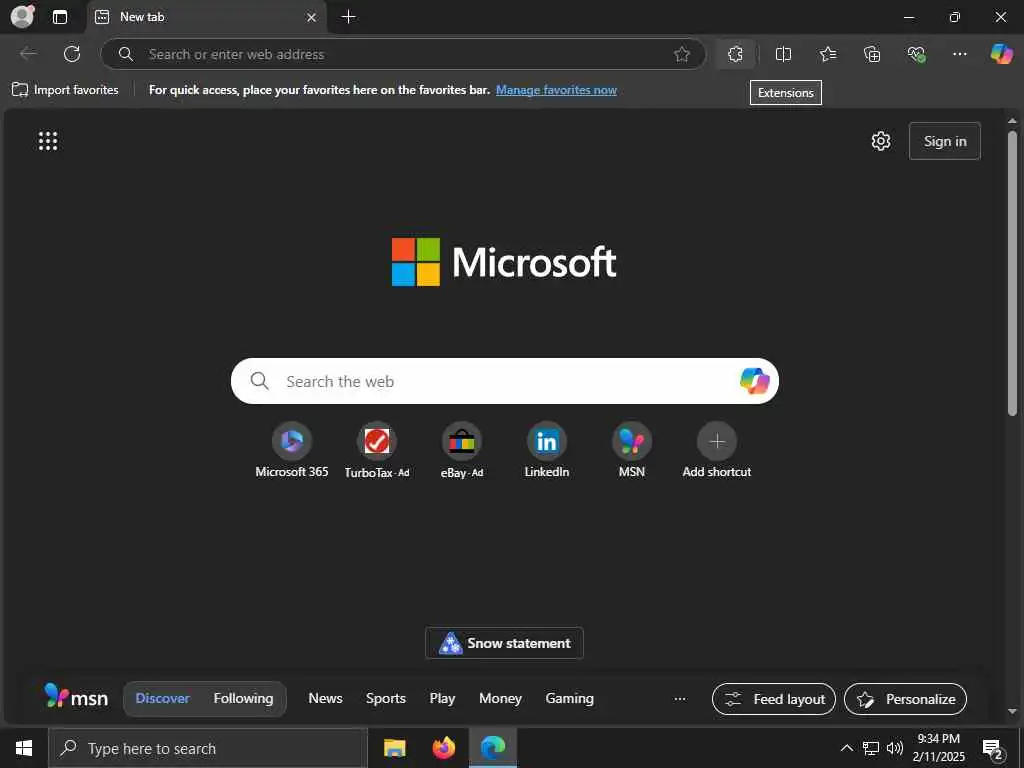Open page settings gear
This screenshot has width=1024, height=768.
pyautogui.click(x=881, y=141)
